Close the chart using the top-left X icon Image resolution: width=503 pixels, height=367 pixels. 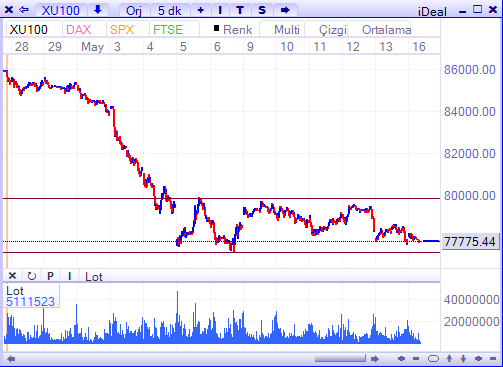[x=9, y=10]
